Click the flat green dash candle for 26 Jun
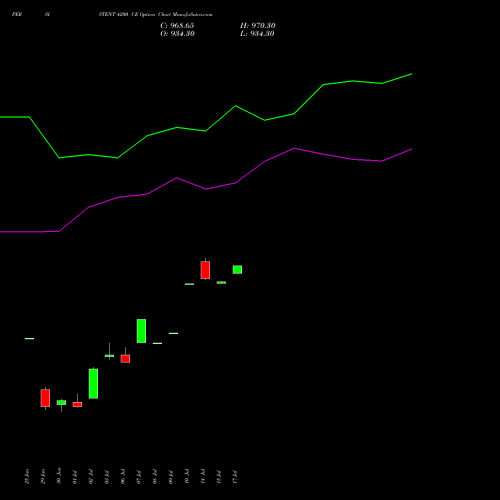This screenshot has width=500, height=500. (29, 339)
